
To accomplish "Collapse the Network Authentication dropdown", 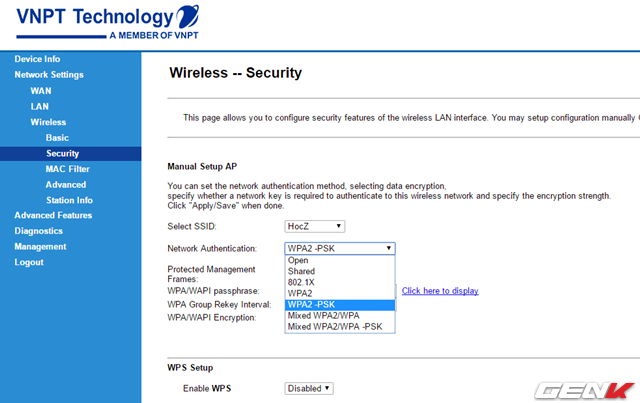I will click(x=340, y=248).
